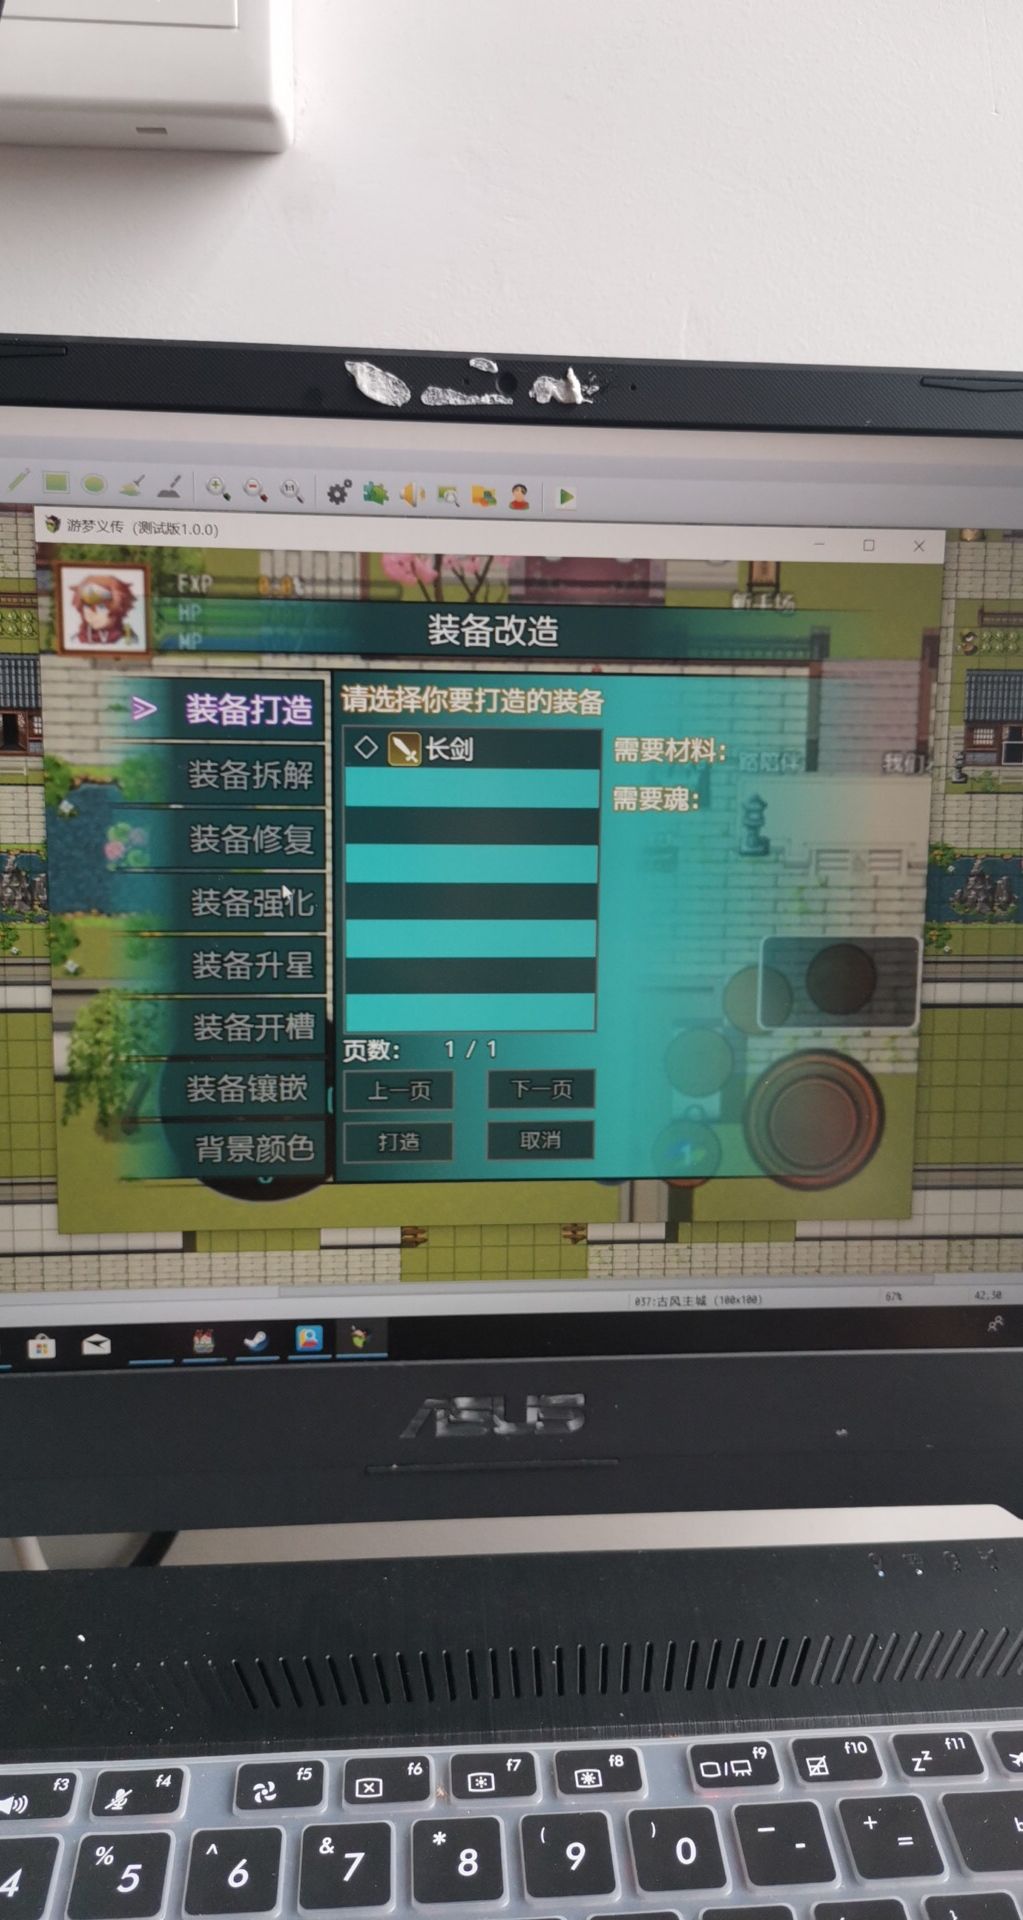Open the Character Generator icon
This screenshot has height=1920, width=1023.
[519, 497]
